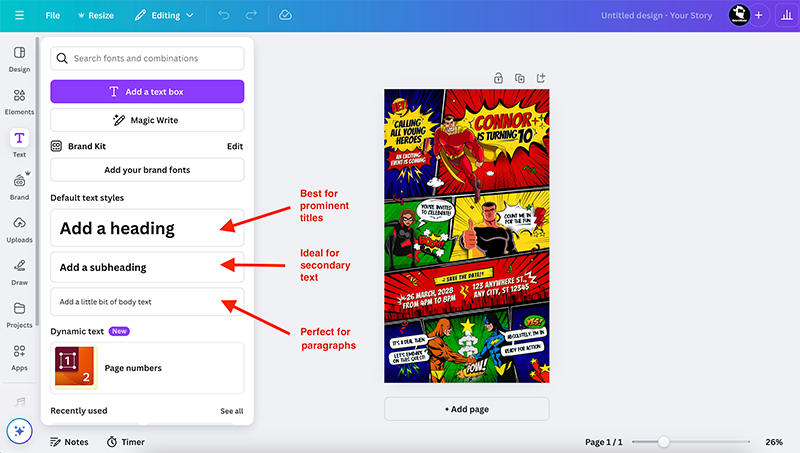This screenshot has height=453, width=800.
Task: Click the zoom level slider
Action: click(x=663, y=441)
